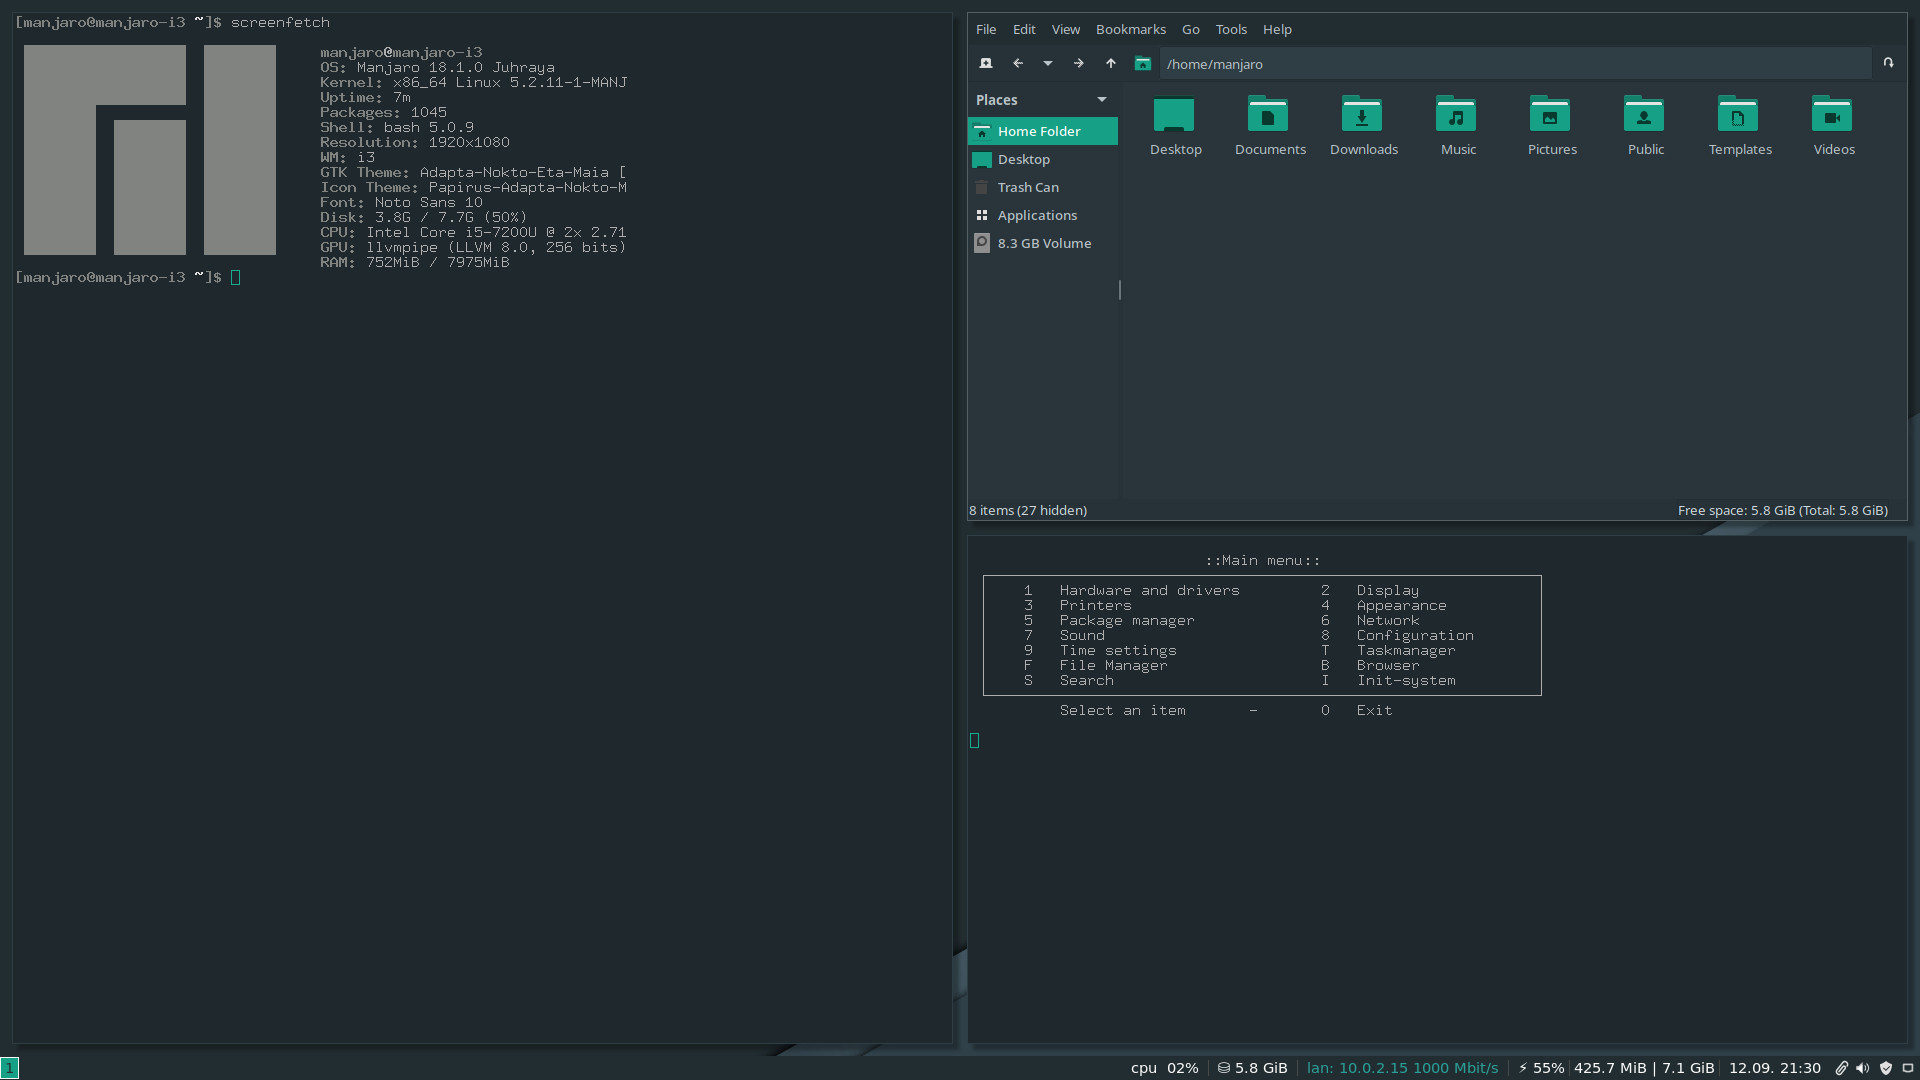
Task: Open the volume speaker tray icon
Action: [1863, 1068]
